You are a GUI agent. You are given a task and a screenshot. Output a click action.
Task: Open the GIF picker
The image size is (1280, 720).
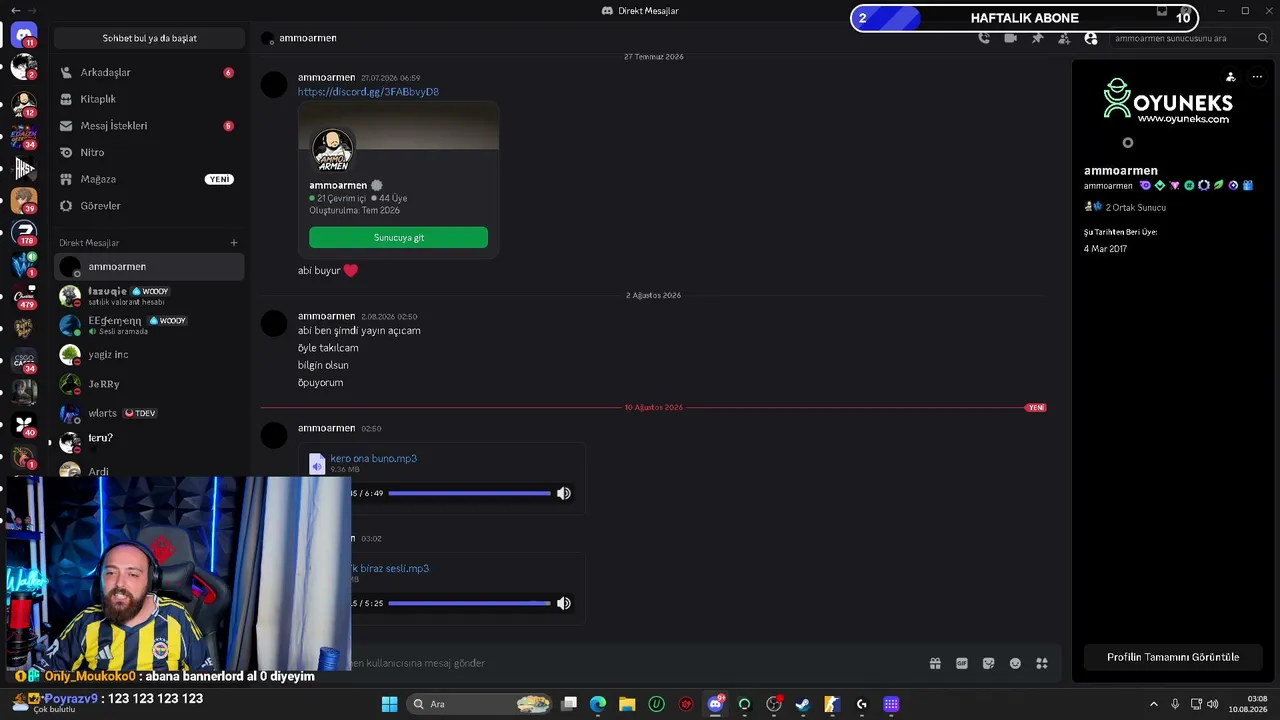[962, 663]
